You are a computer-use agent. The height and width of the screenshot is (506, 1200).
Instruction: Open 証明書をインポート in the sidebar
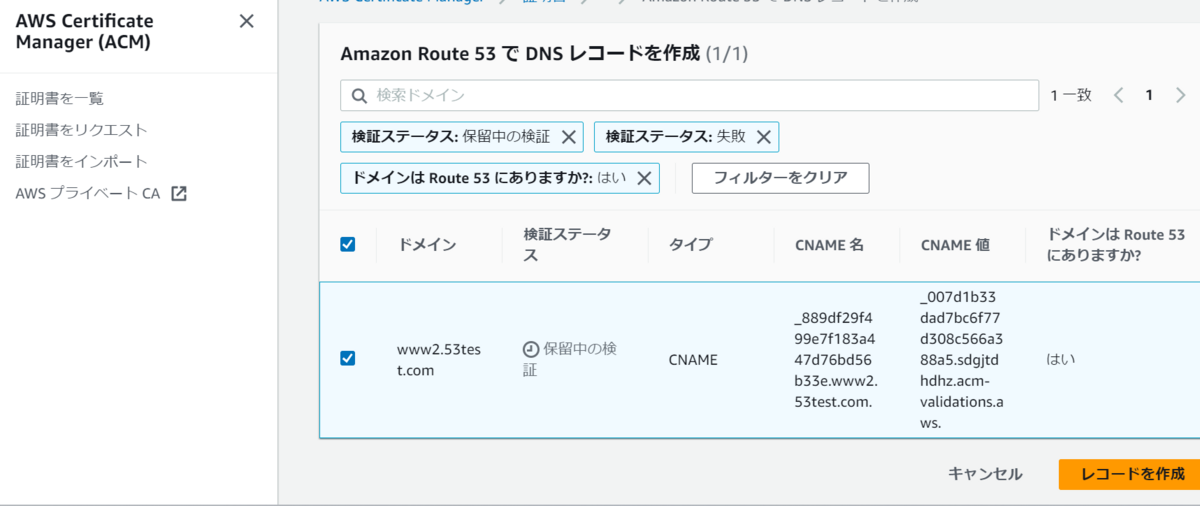[82, 161]
